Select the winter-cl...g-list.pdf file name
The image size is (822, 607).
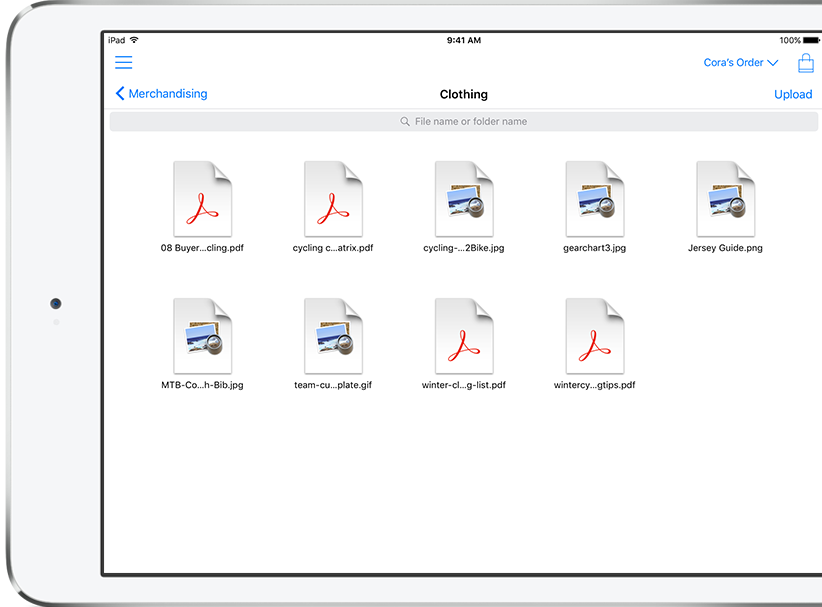point(464,385)
